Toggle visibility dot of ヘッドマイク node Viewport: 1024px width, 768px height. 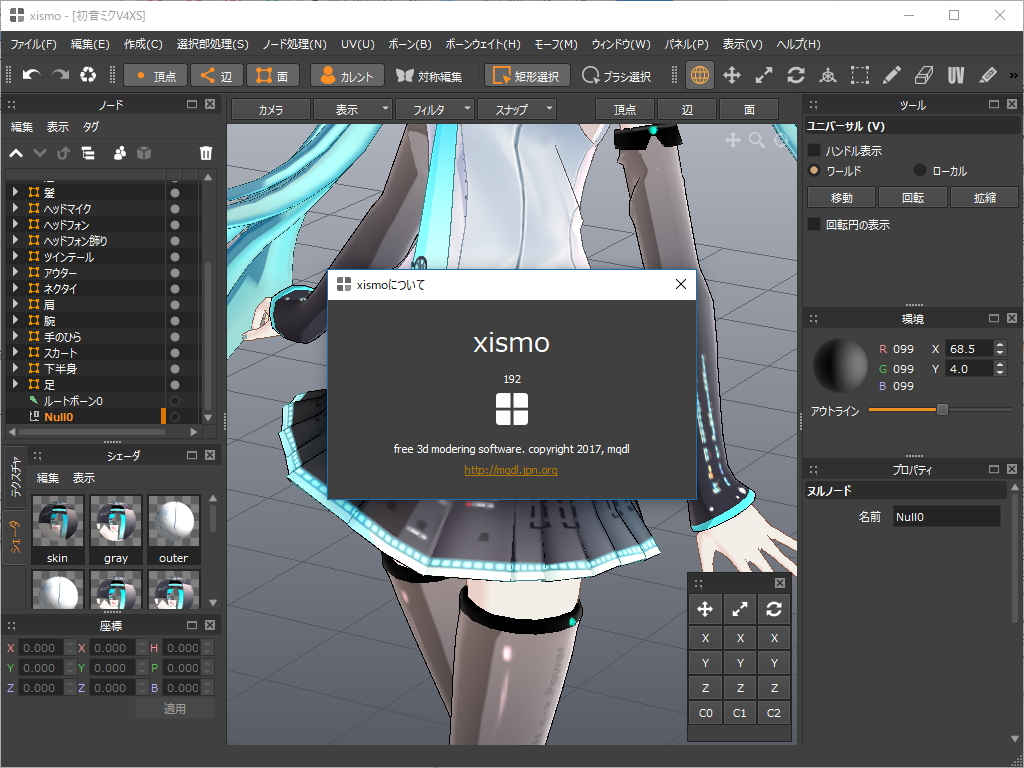pos(174,209)
